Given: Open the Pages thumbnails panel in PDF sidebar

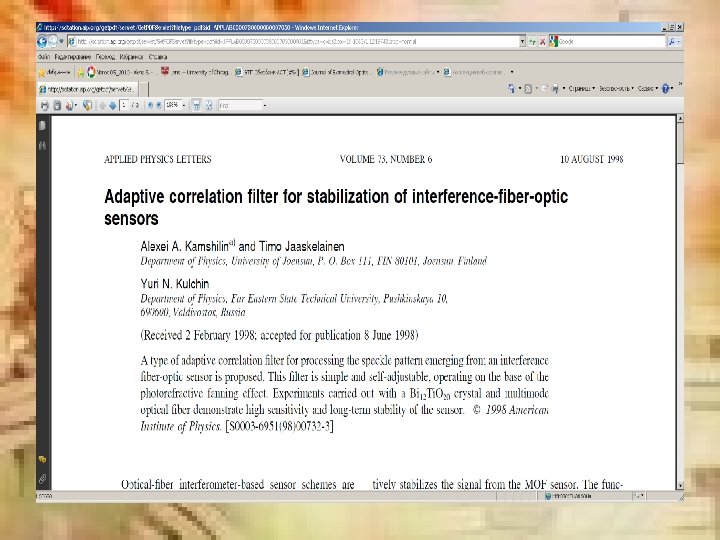Looking at the screenshot, I should point(42,125).
